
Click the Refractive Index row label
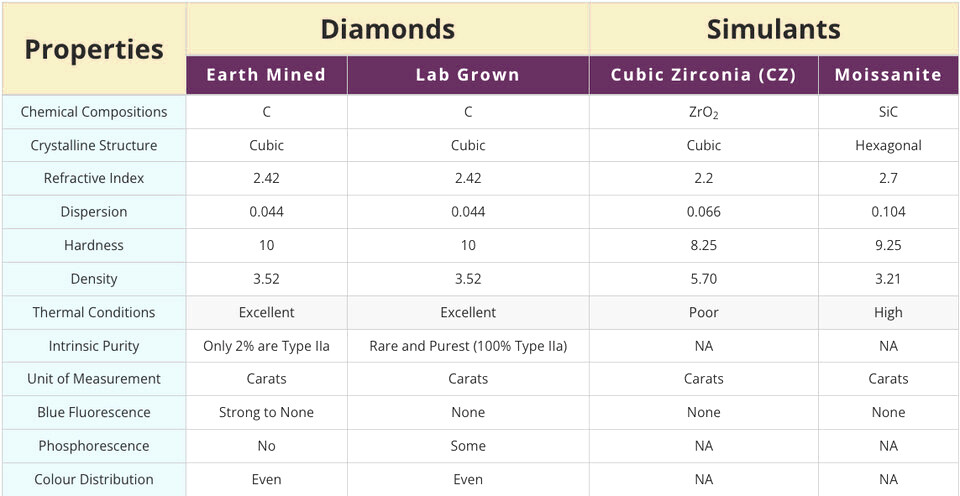tap(94, 179)
